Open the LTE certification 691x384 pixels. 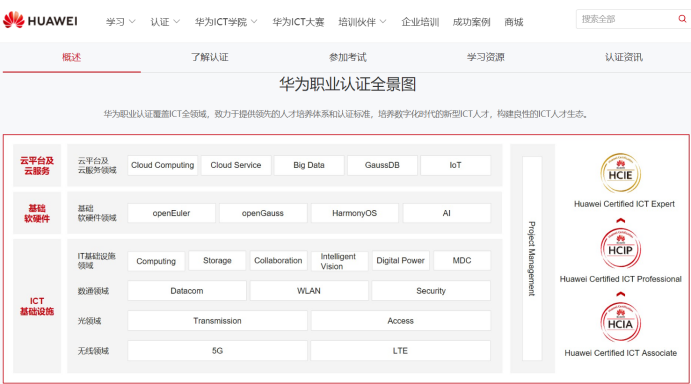tap(401, 351)
